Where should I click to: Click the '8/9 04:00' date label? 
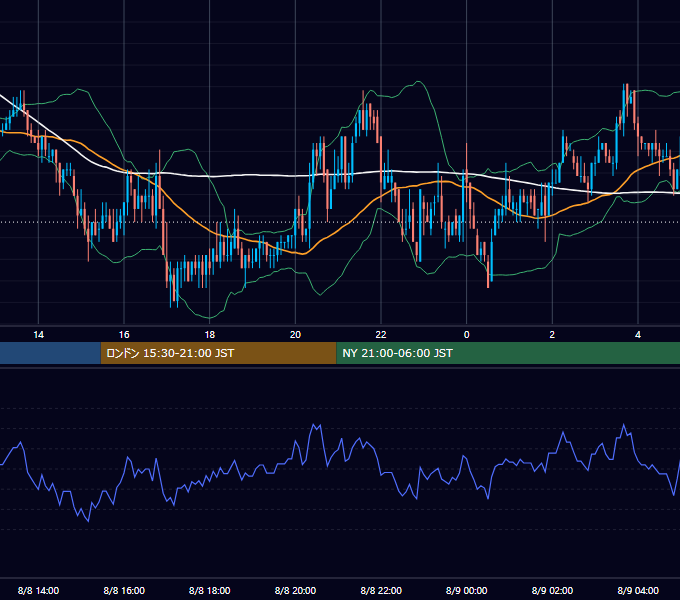(638, 590)
